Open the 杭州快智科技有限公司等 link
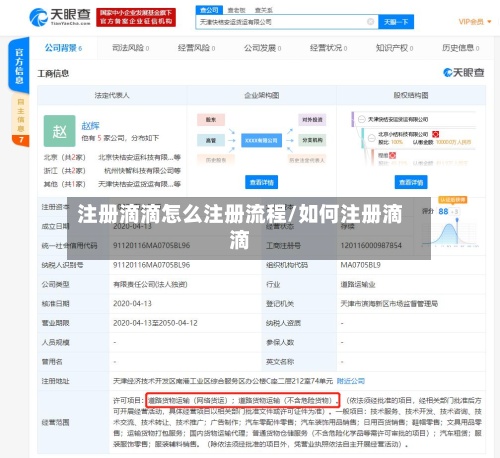The height and width of the screenshot is (458, 500). coord(142,171)
